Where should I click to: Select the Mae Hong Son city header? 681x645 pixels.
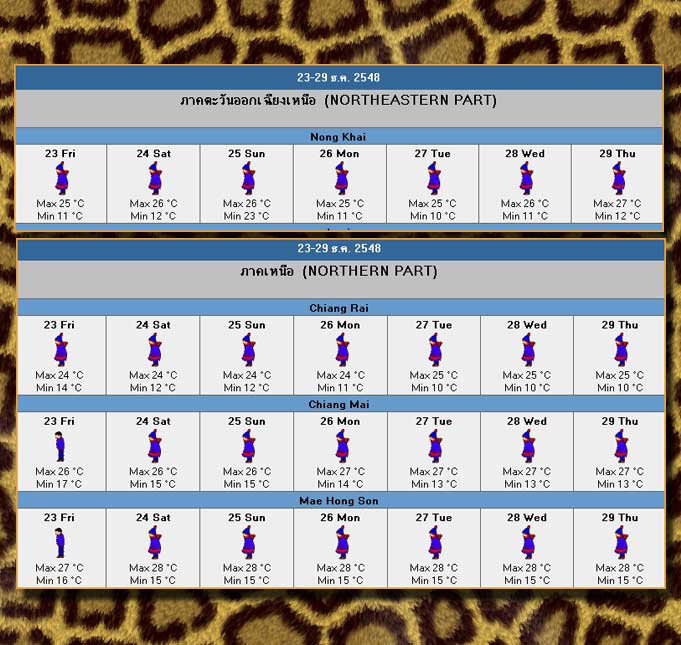(x=339, y=500)
